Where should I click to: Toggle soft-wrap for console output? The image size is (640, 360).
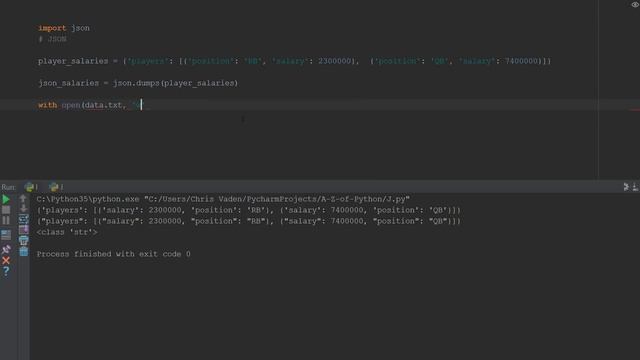(x=23, y=219)
